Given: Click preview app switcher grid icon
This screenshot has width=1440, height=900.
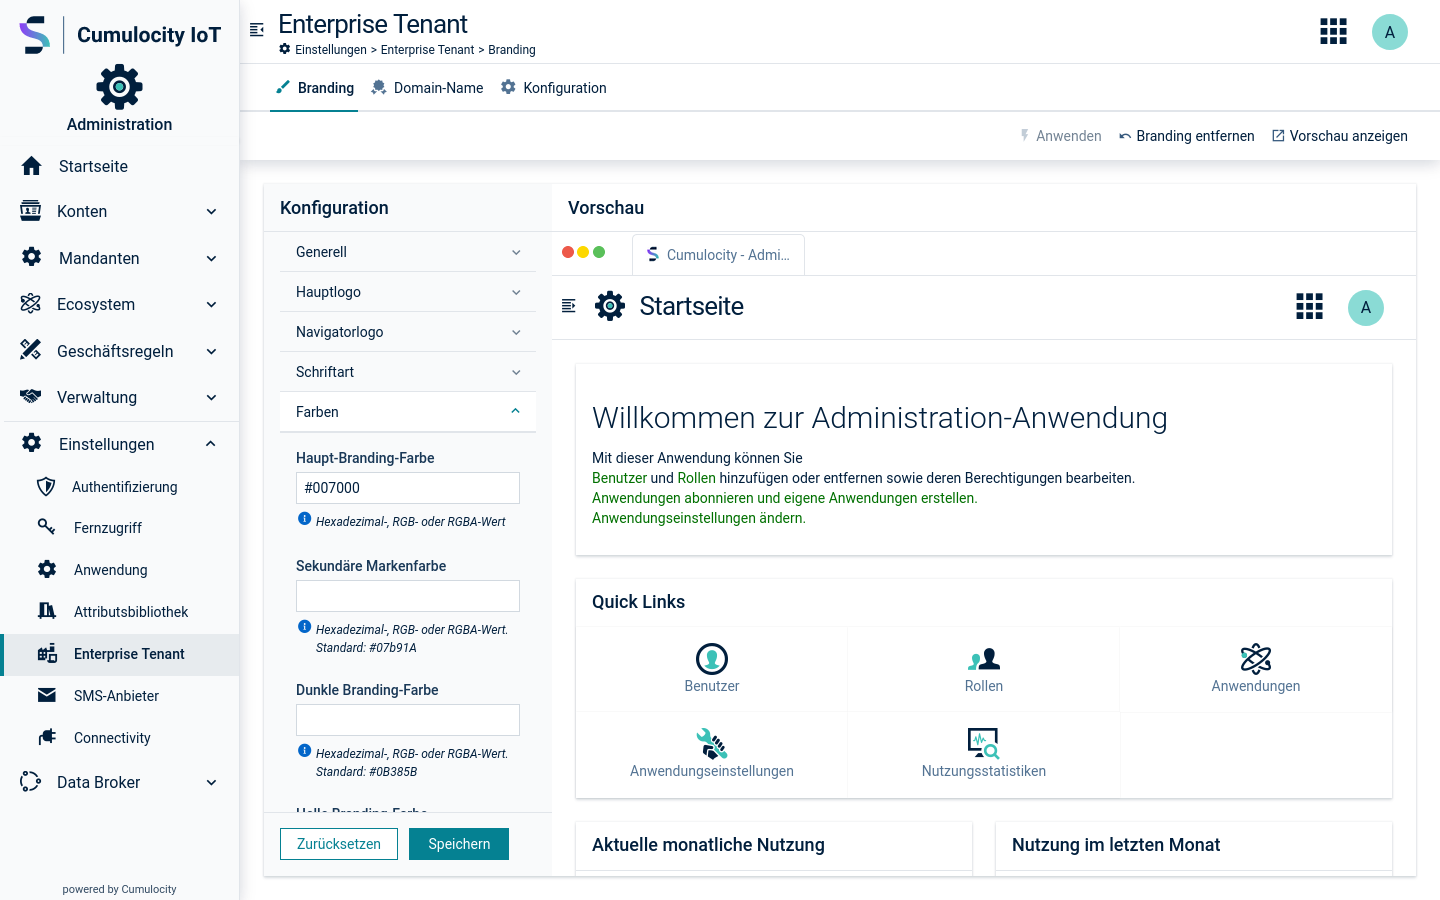Looking at the screenshot, I should pos(1309,306).
